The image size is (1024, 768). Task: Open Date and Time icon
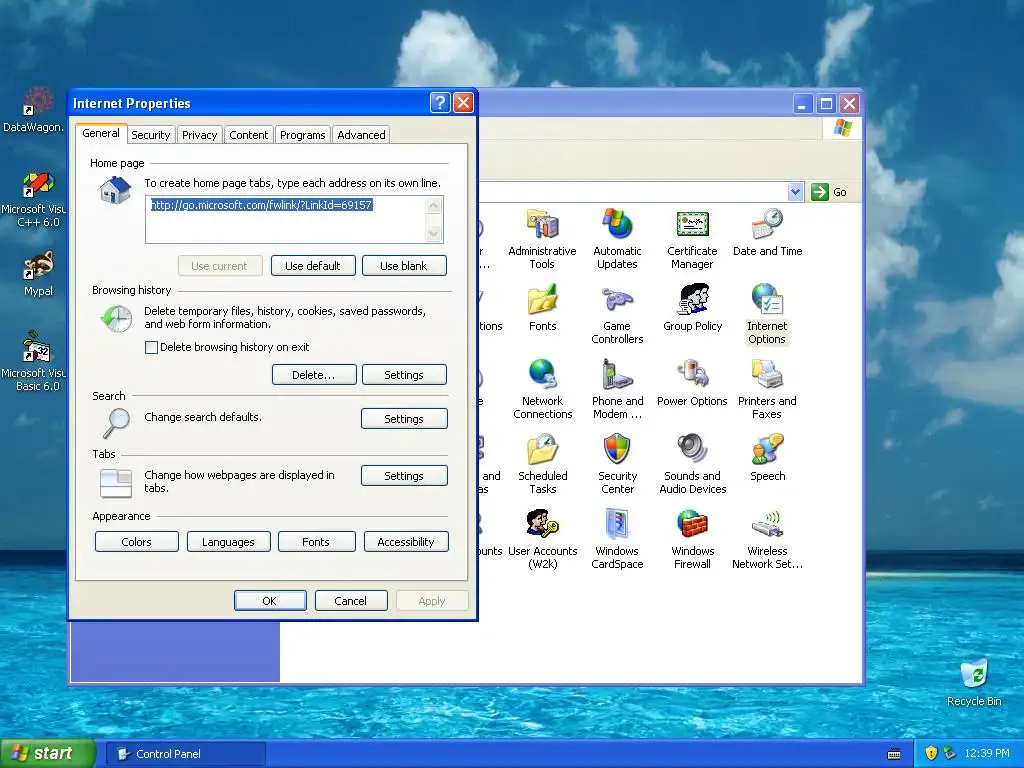[767, 232]
